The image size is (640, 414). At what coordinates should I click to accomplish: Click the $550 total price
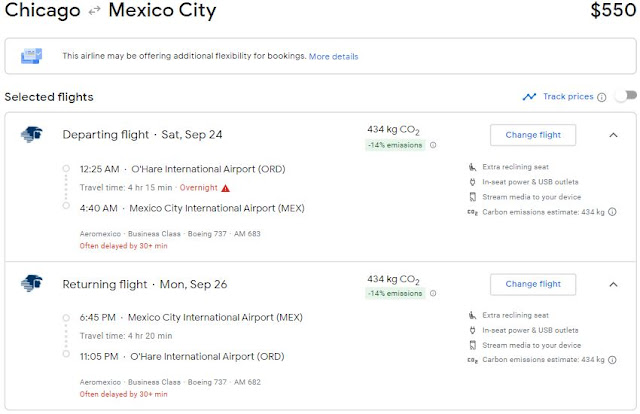(609, 12)
